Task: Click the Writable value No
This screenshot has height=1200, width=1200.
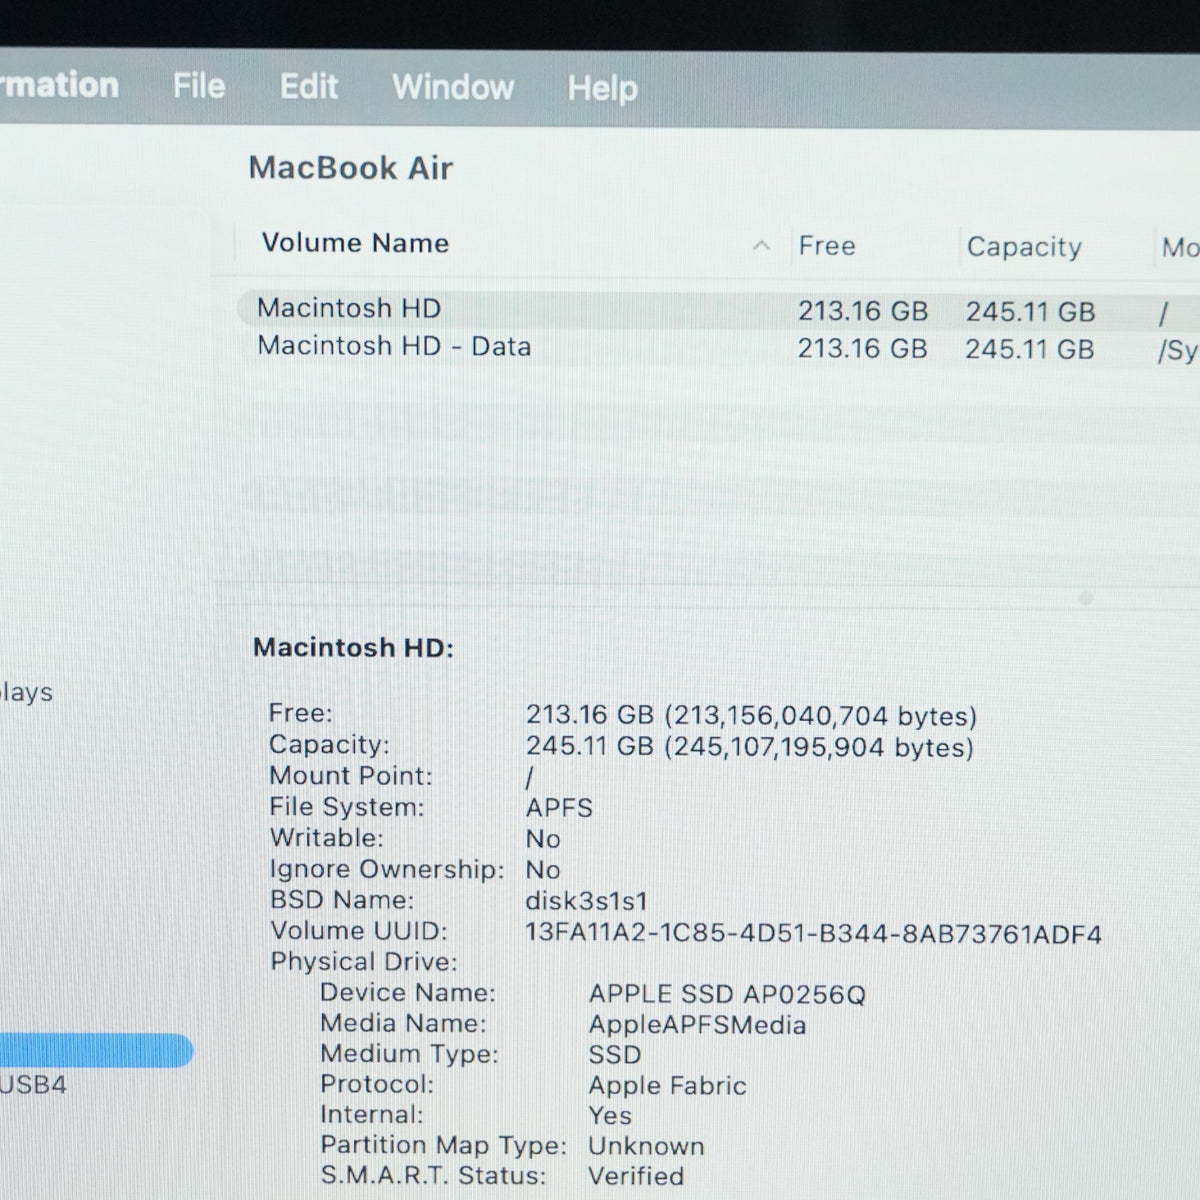Action: click(x=543, y=839)
